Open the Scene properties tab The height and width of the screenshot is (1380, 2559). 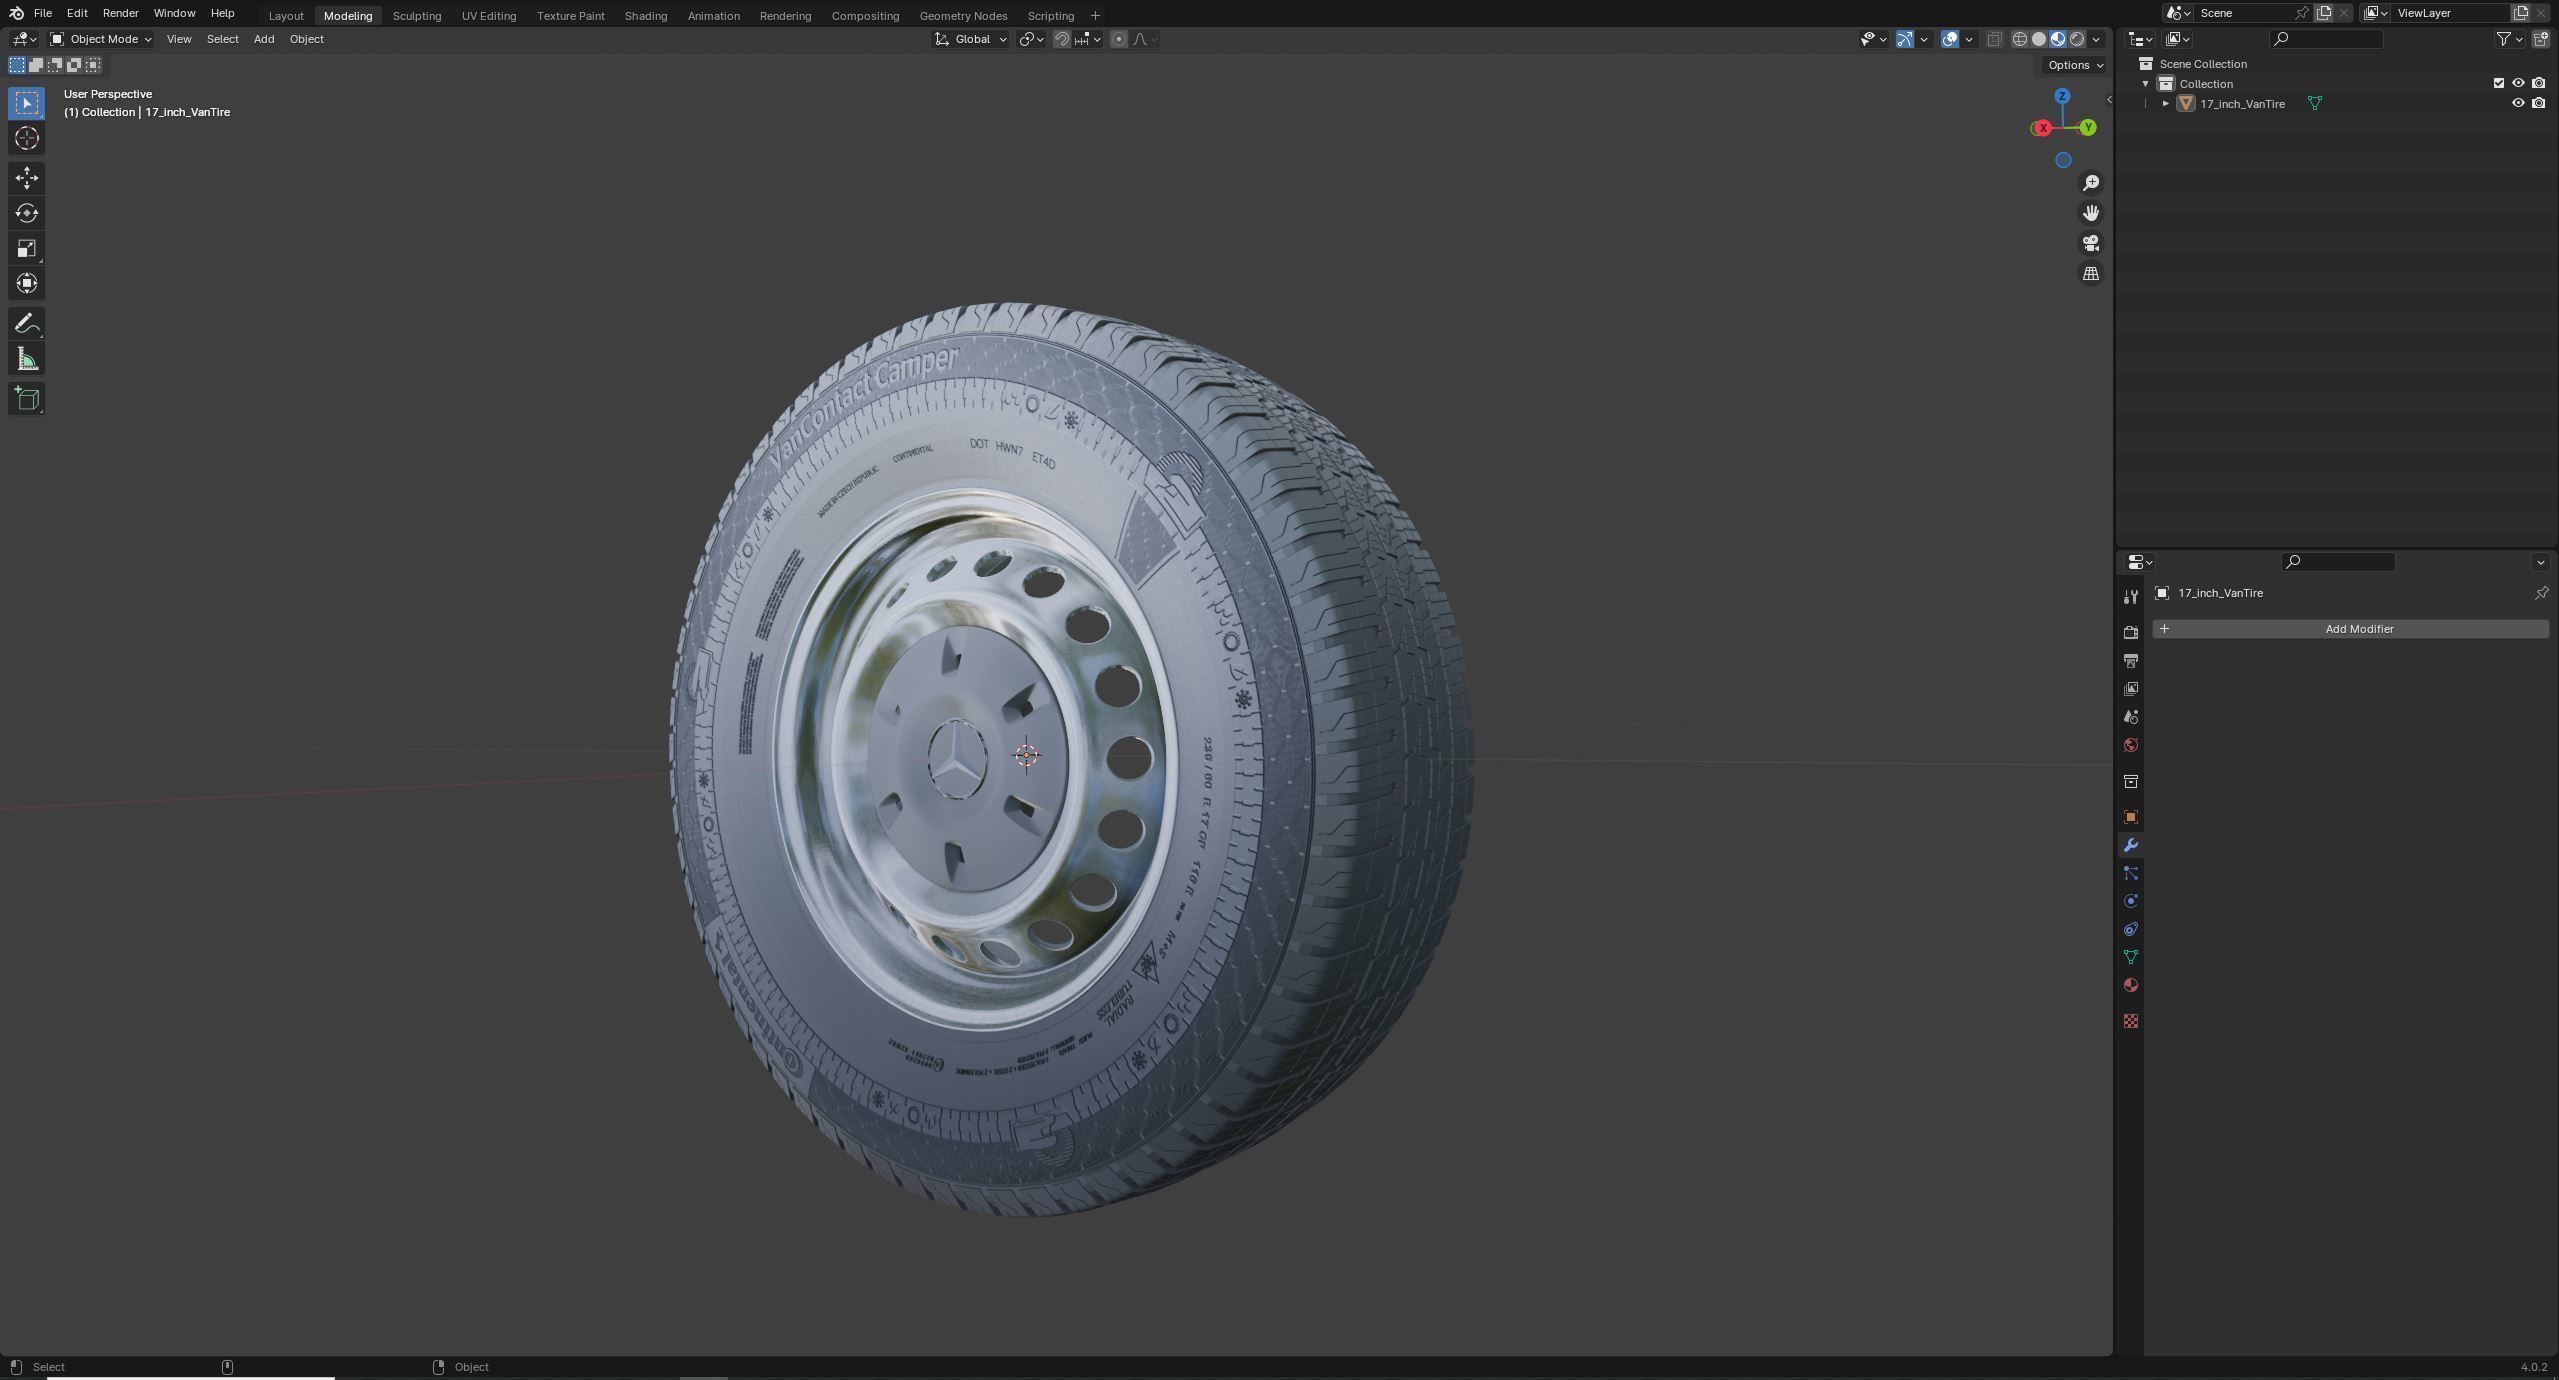click(x=2130, y=716)
